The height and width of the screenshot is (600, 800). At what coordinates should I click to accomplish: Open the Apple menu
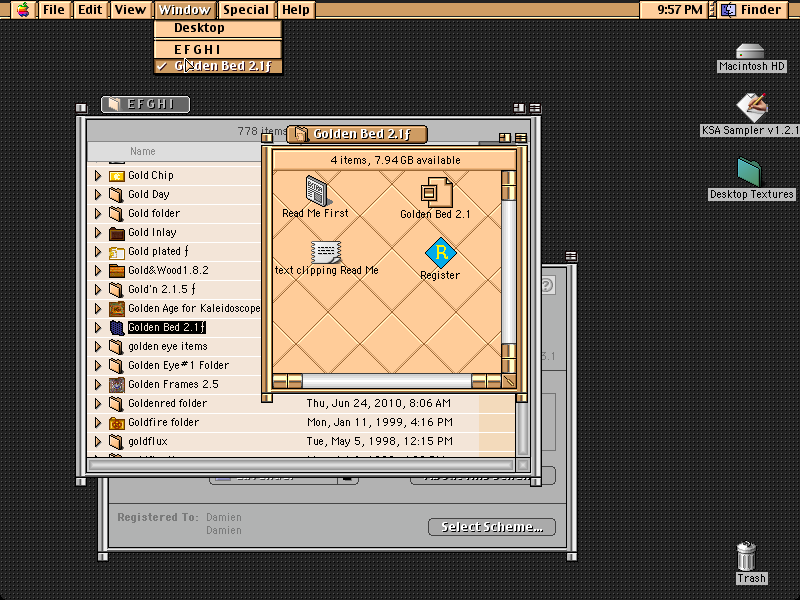click(x=23, y=10)
